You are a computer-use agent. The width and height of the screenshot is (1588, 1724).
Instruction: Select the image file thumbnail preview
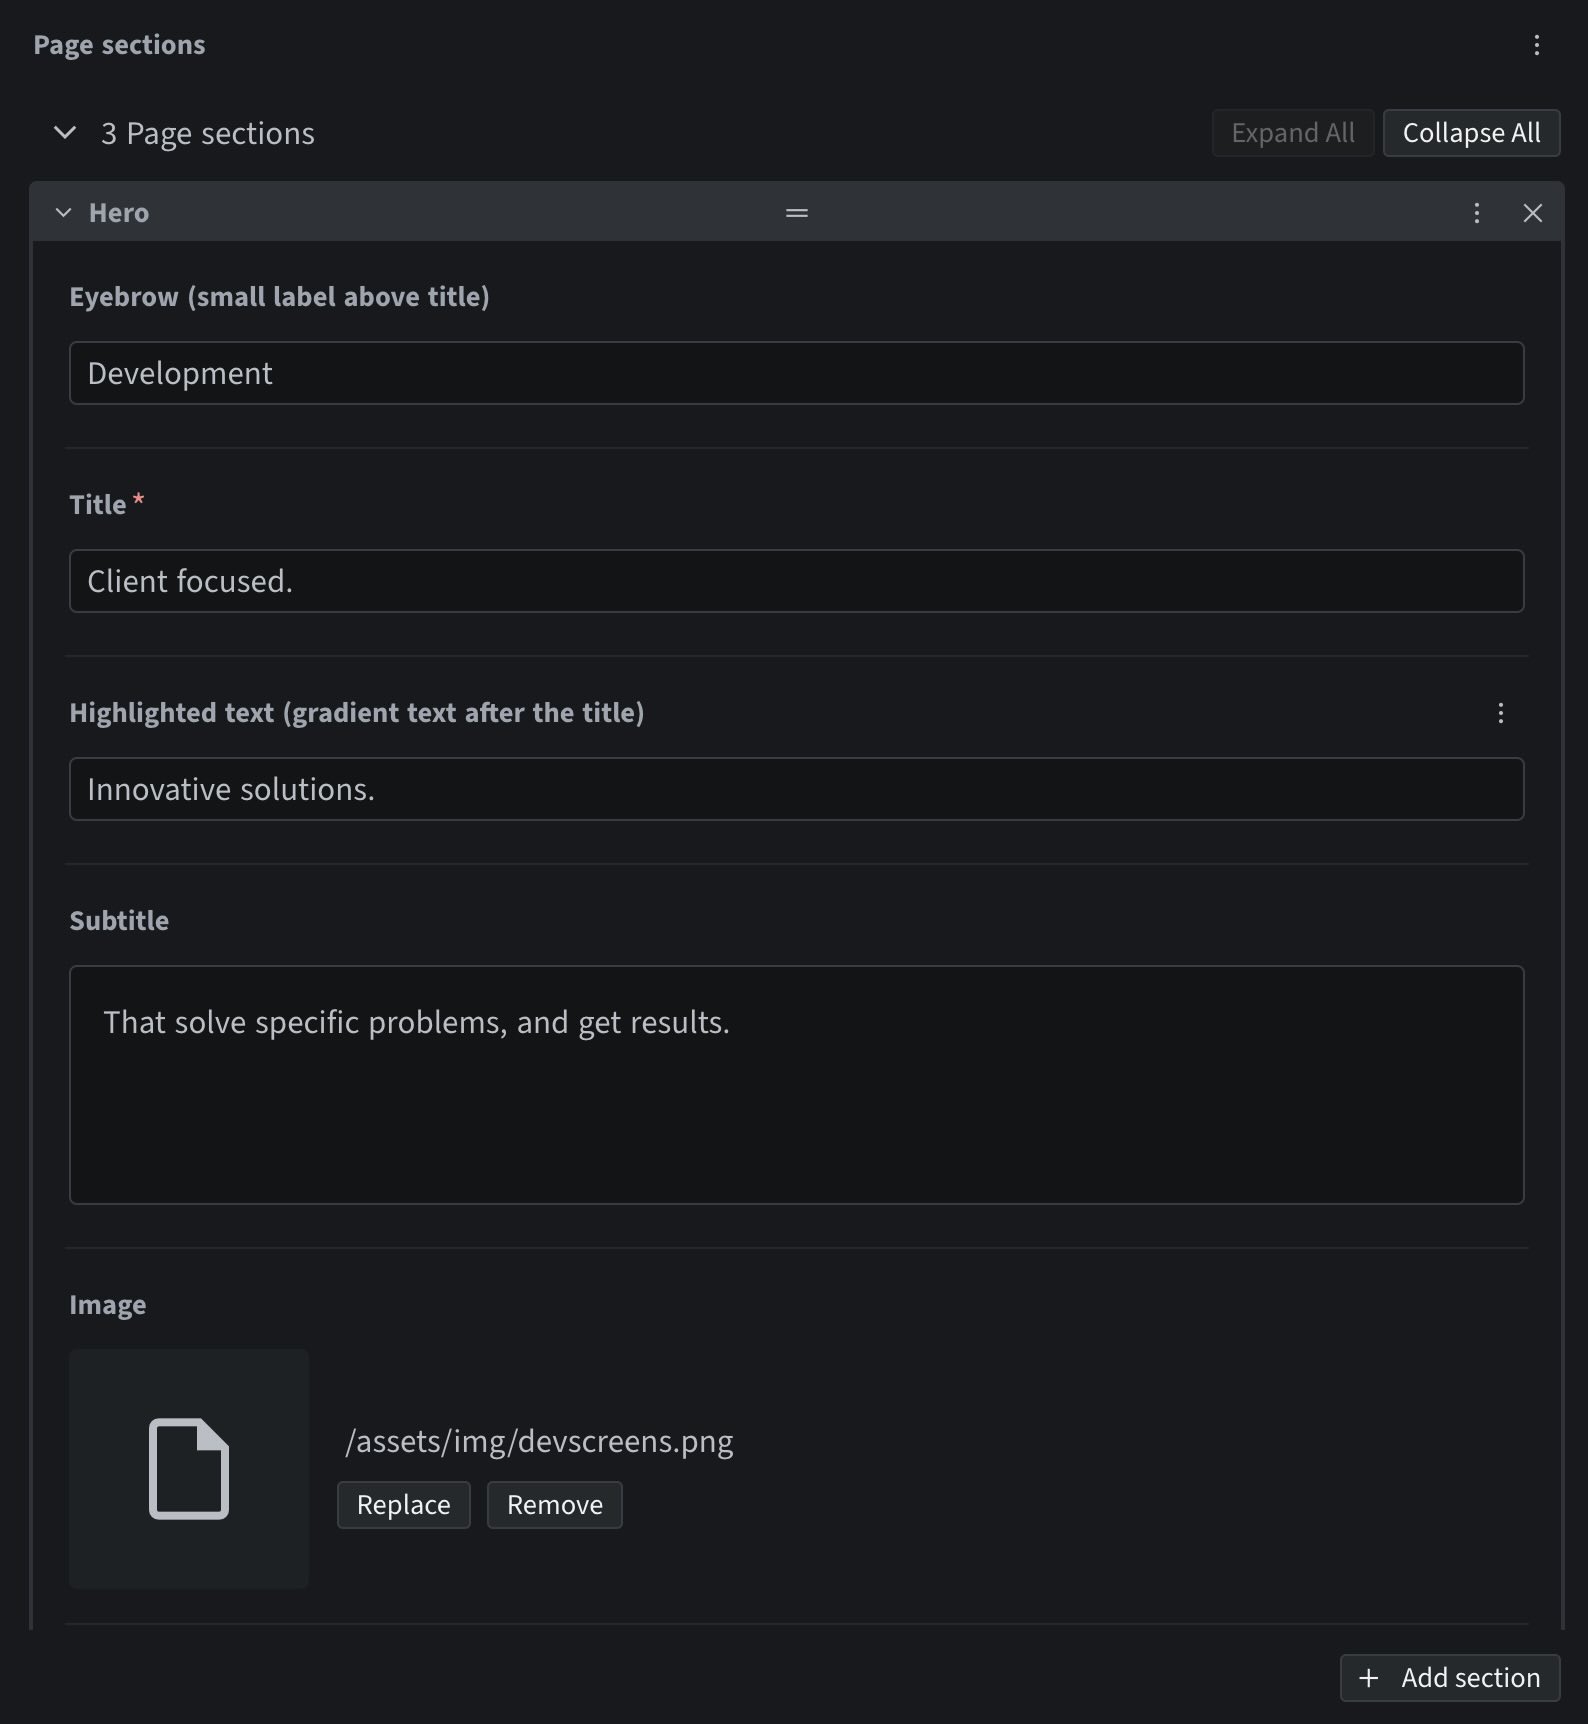(189, 1469)
